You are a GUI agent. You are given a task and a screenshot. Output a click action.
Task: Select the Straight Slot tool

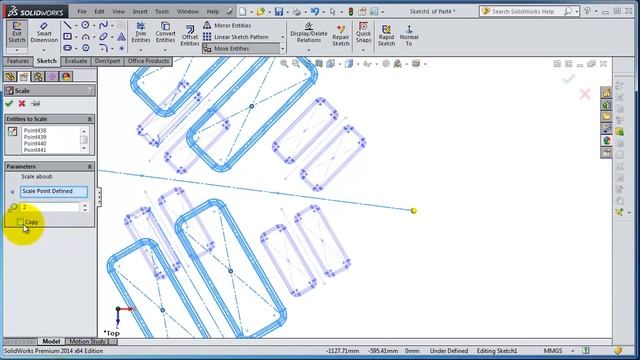click(67, 48)
